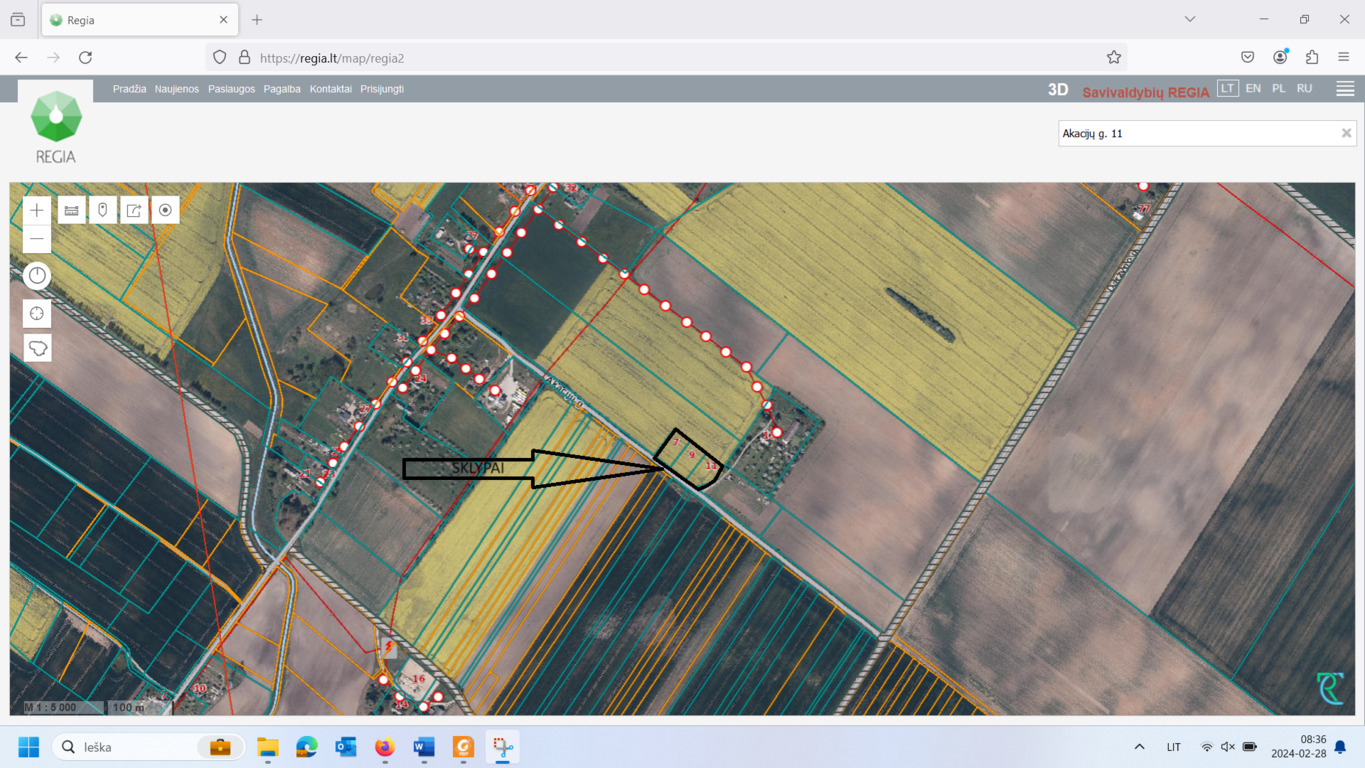Zoom out with the map minus button
The image size is (1365, 768).
pos(37,239)
